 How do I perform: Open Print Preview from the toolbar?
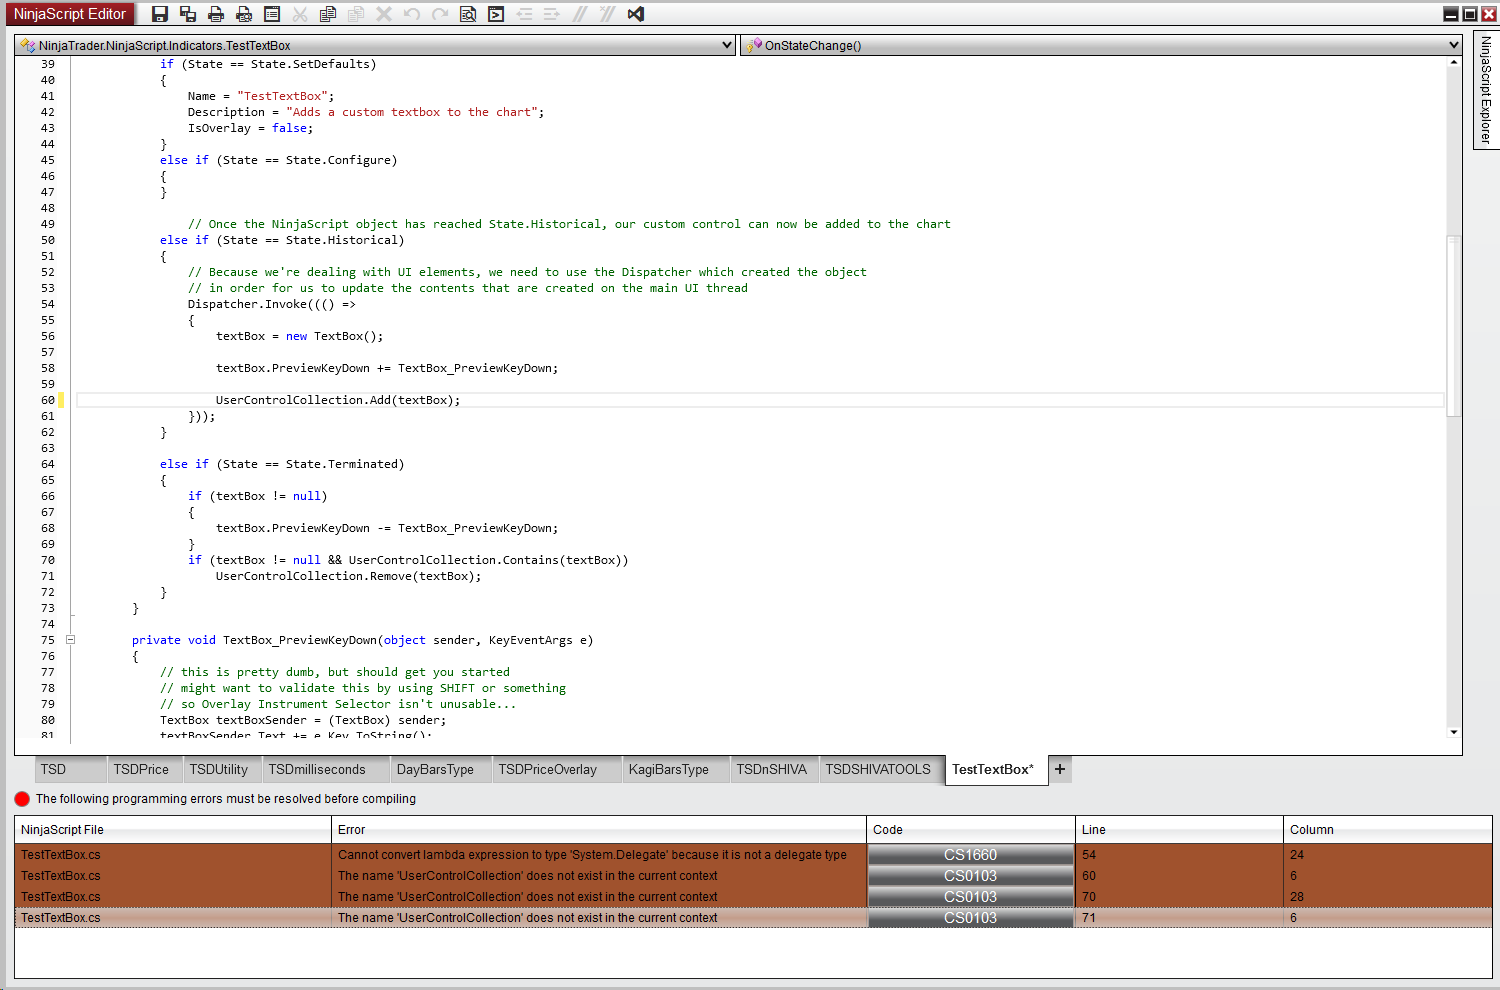tap(244, 14)
